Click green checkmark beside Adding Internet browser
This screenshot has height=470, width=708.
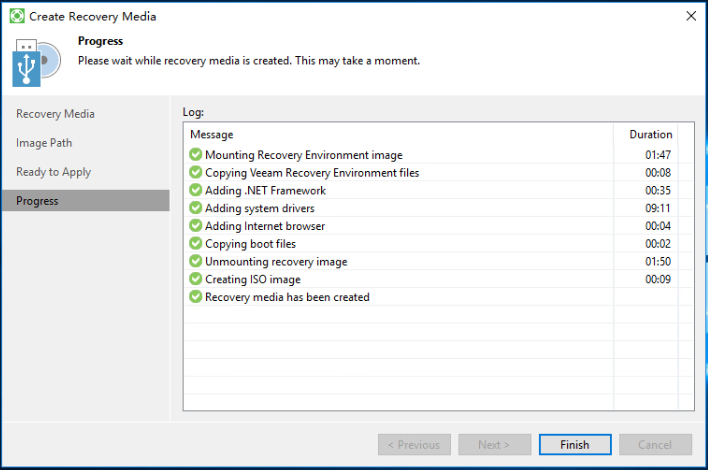tap(196, 226)
